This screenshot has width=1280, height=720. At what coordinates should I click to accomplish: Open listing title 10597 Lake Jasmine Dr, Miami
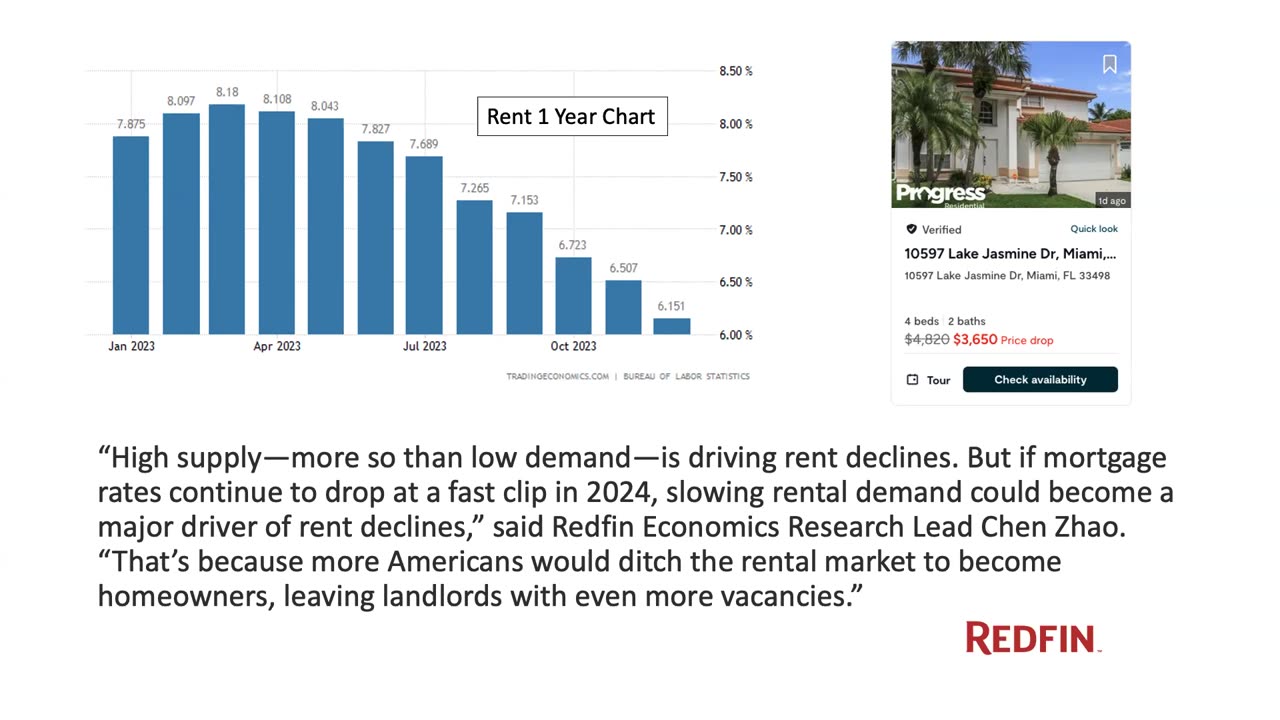tap(1010, 254)
